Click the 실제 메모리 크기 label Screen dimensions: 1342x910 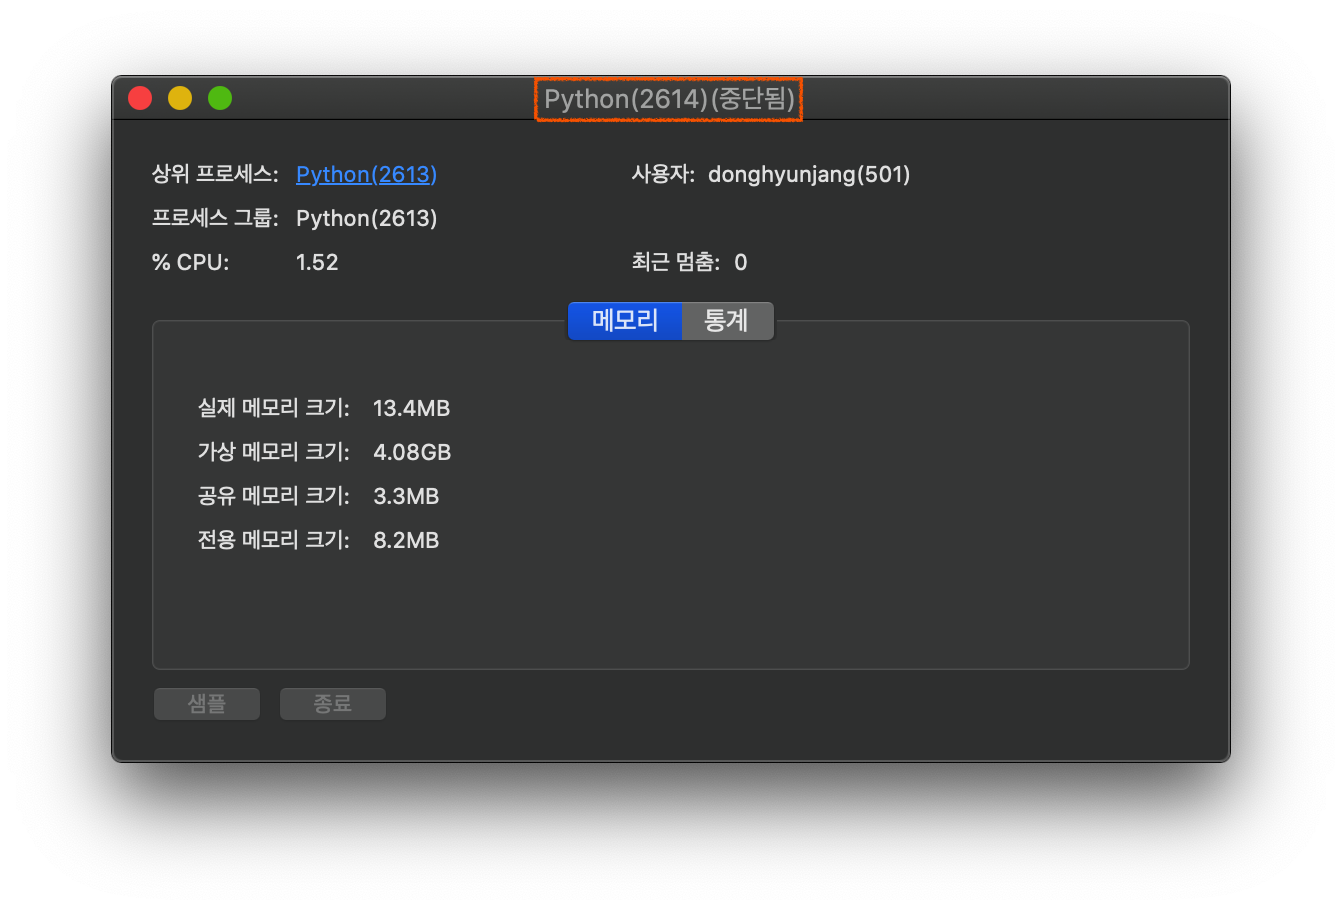[273, 408]
